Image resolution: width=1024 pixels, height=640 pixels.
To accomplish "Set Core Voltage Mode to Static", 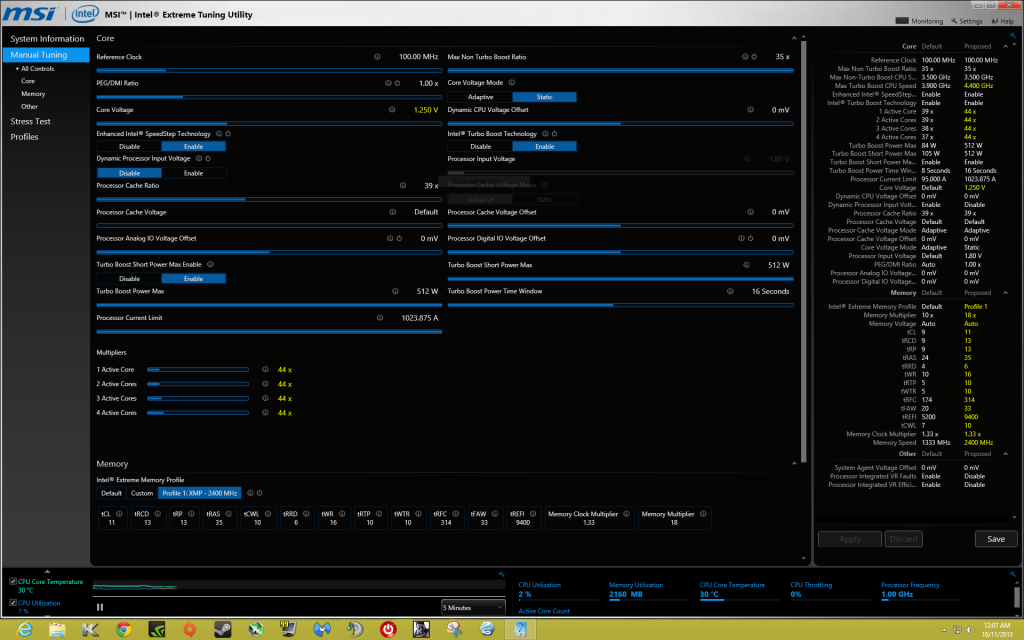I will 544,97.
